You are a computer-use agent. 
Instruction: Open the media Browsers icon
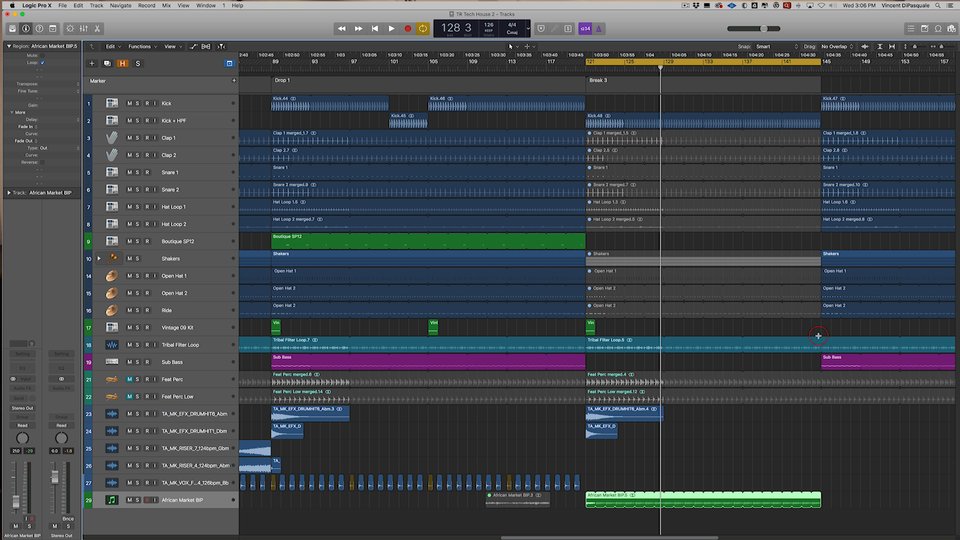951,29
